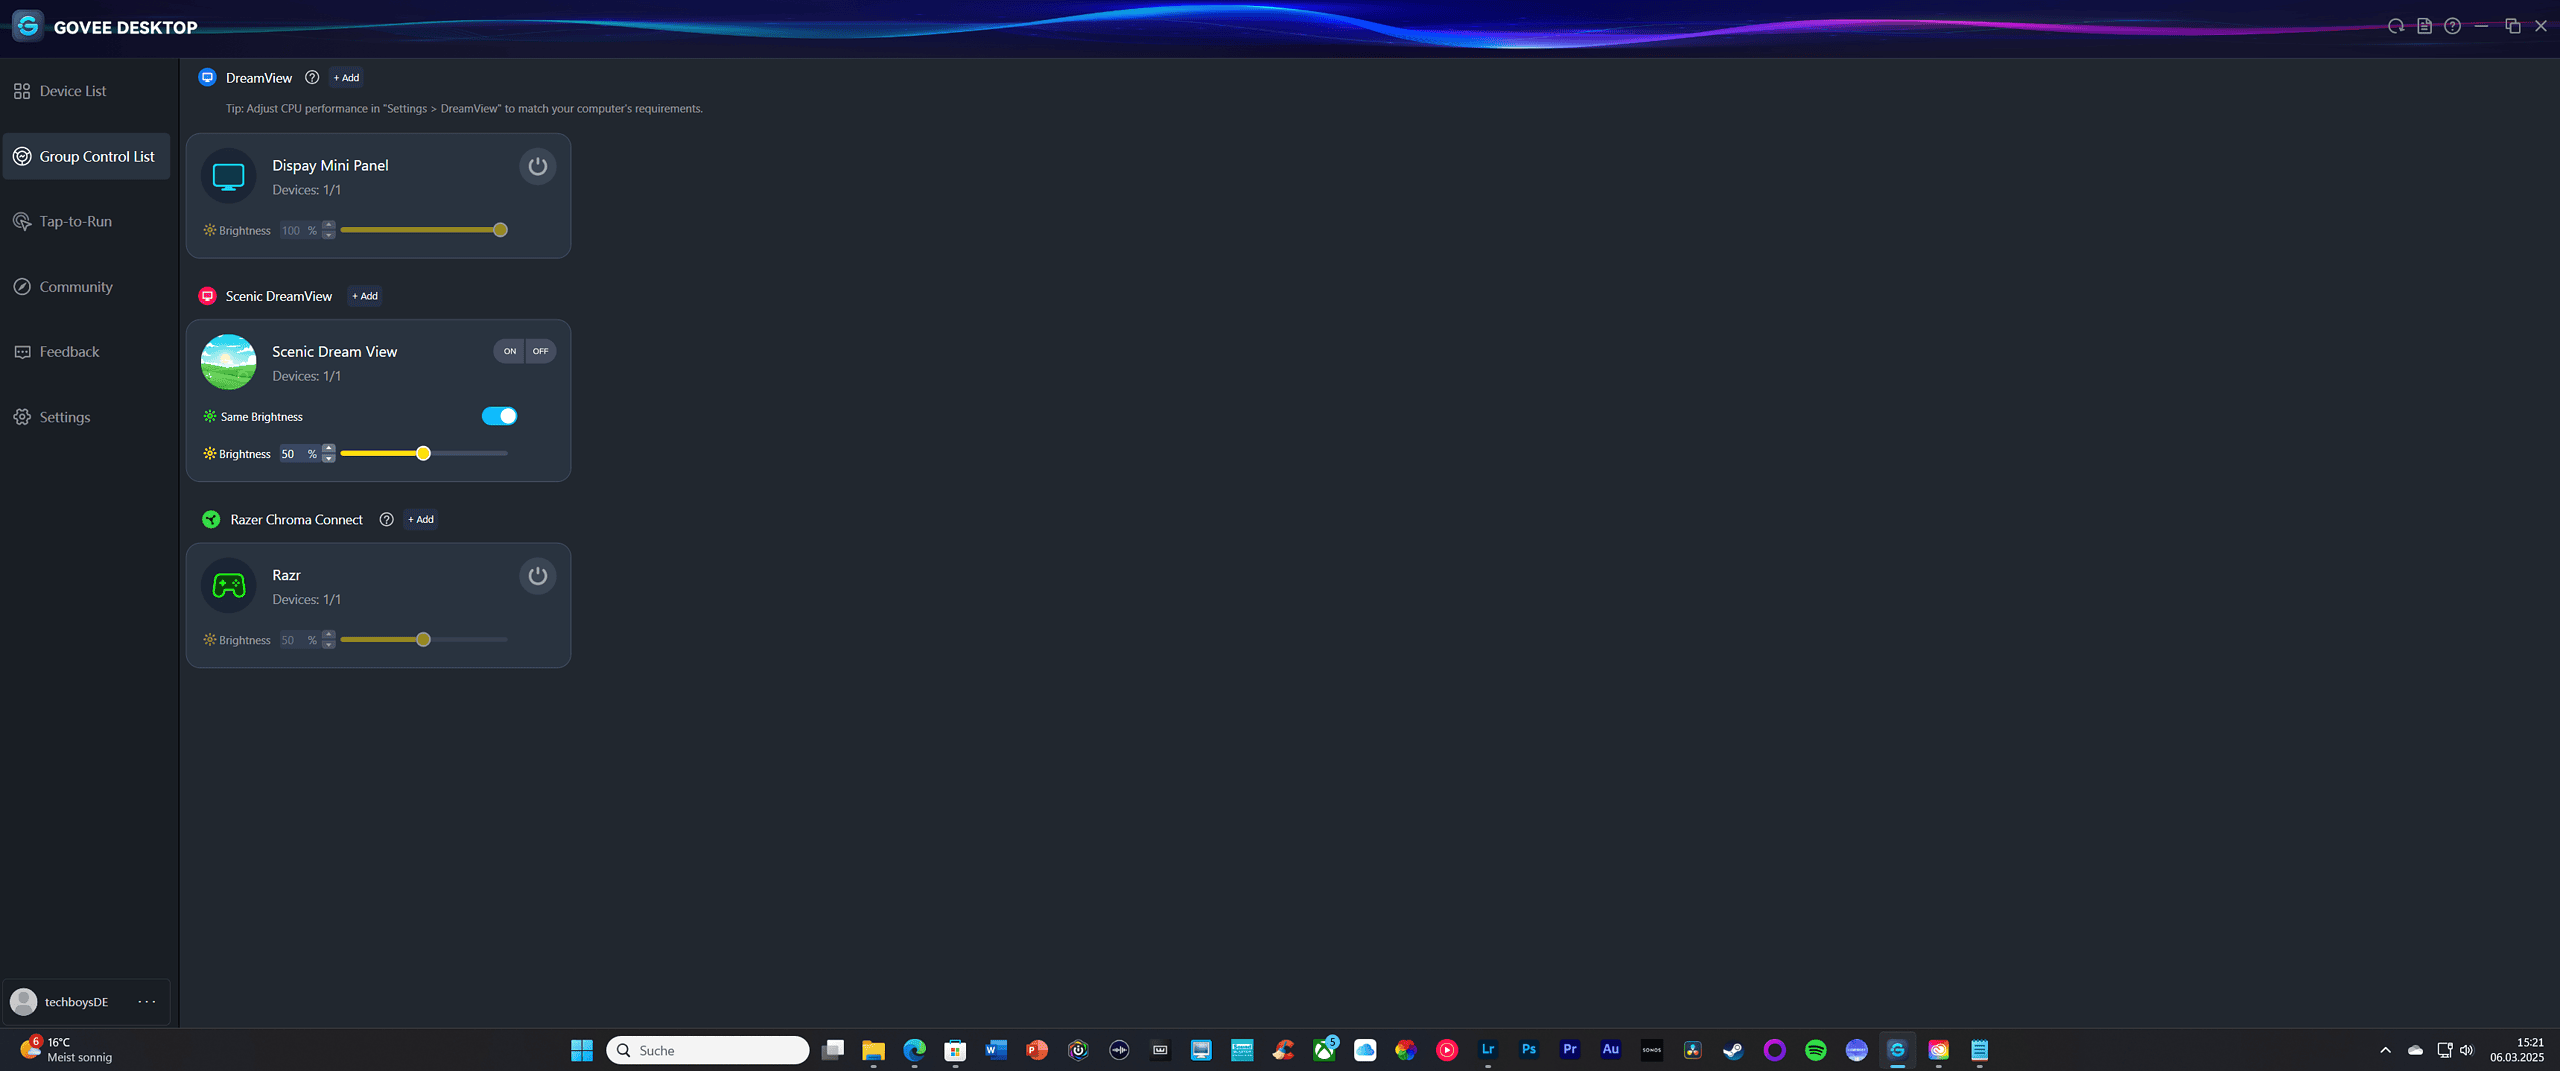
Task: Click the gamepad icon on the Razr card
Action: pyautogui.click(x=229, y=586)
